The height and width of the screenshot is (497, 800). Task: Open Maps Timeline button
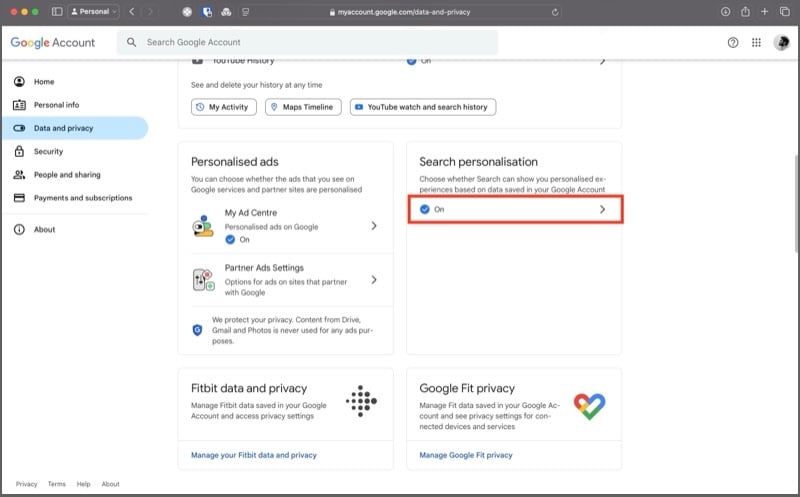[x=303, y=107]
